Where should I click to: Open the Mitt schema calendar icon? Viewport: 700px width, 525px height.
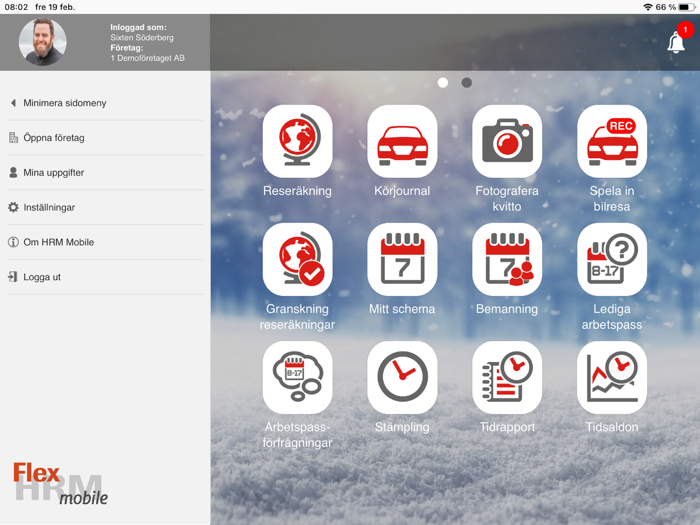pos(402,259)
